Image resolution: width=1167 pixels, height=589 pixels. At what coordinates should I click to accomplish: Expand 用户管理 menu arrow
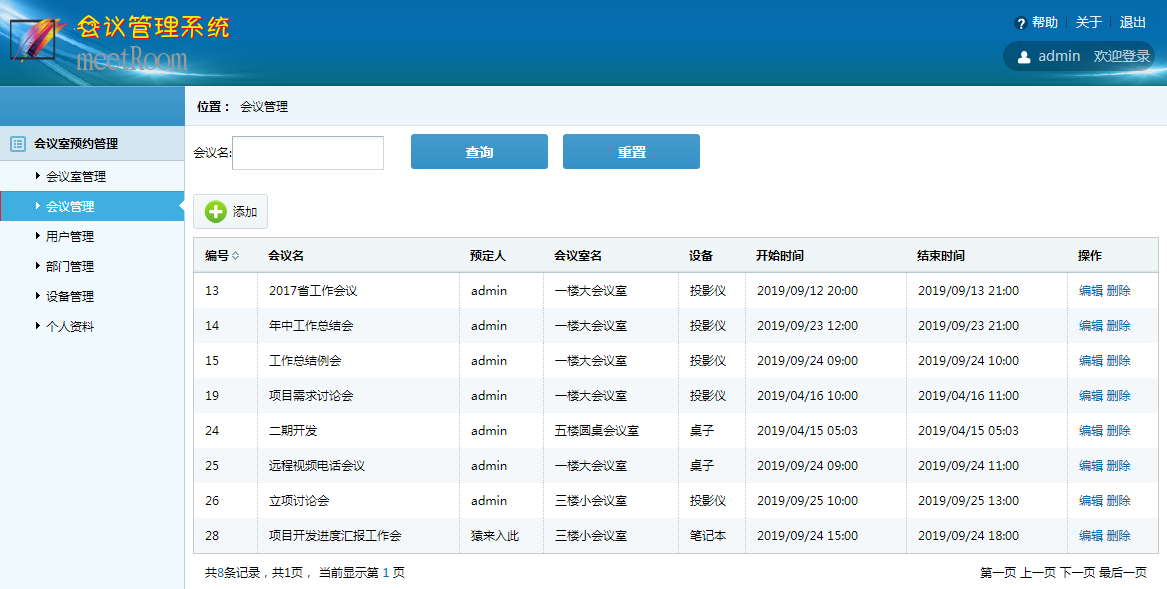point(38,236)
